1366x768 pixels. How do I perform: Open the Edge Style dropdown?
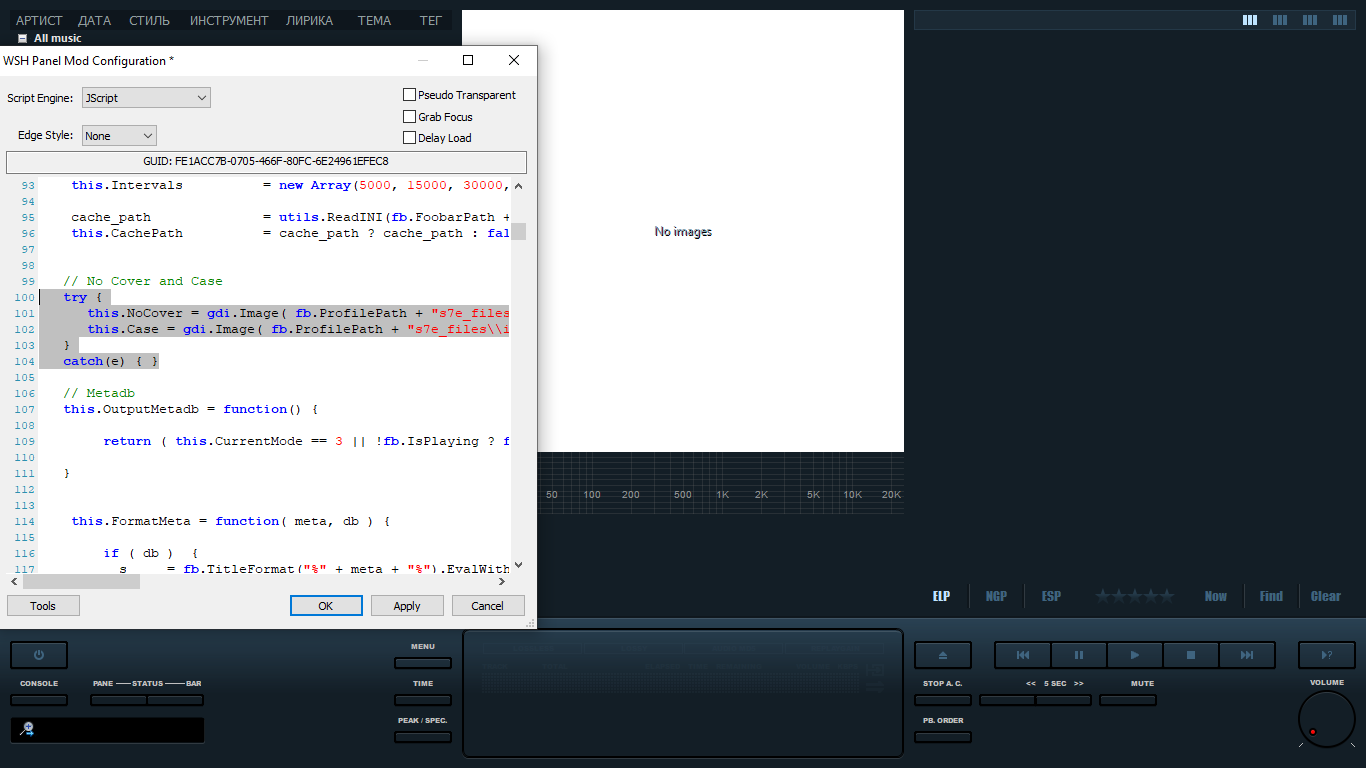pos(119,135)
